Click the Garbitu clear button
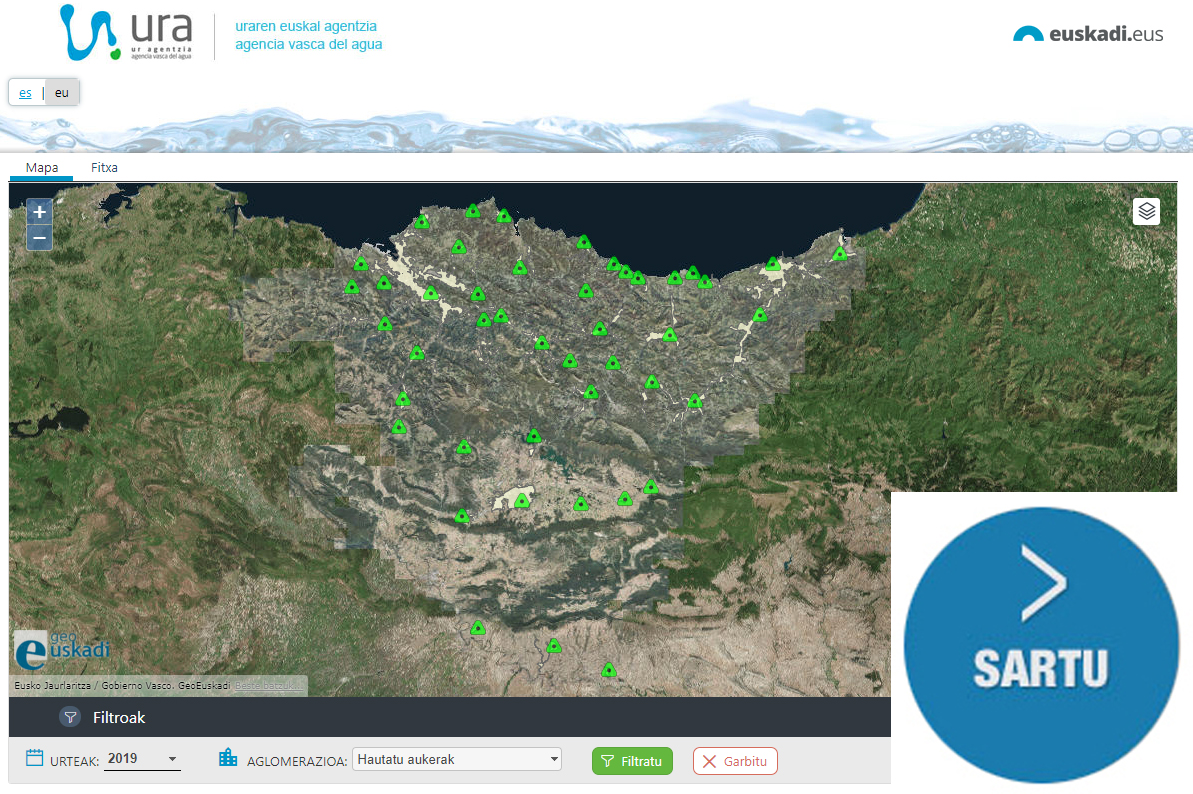This screenshot has height=794, width=1193. coord(735,761)
